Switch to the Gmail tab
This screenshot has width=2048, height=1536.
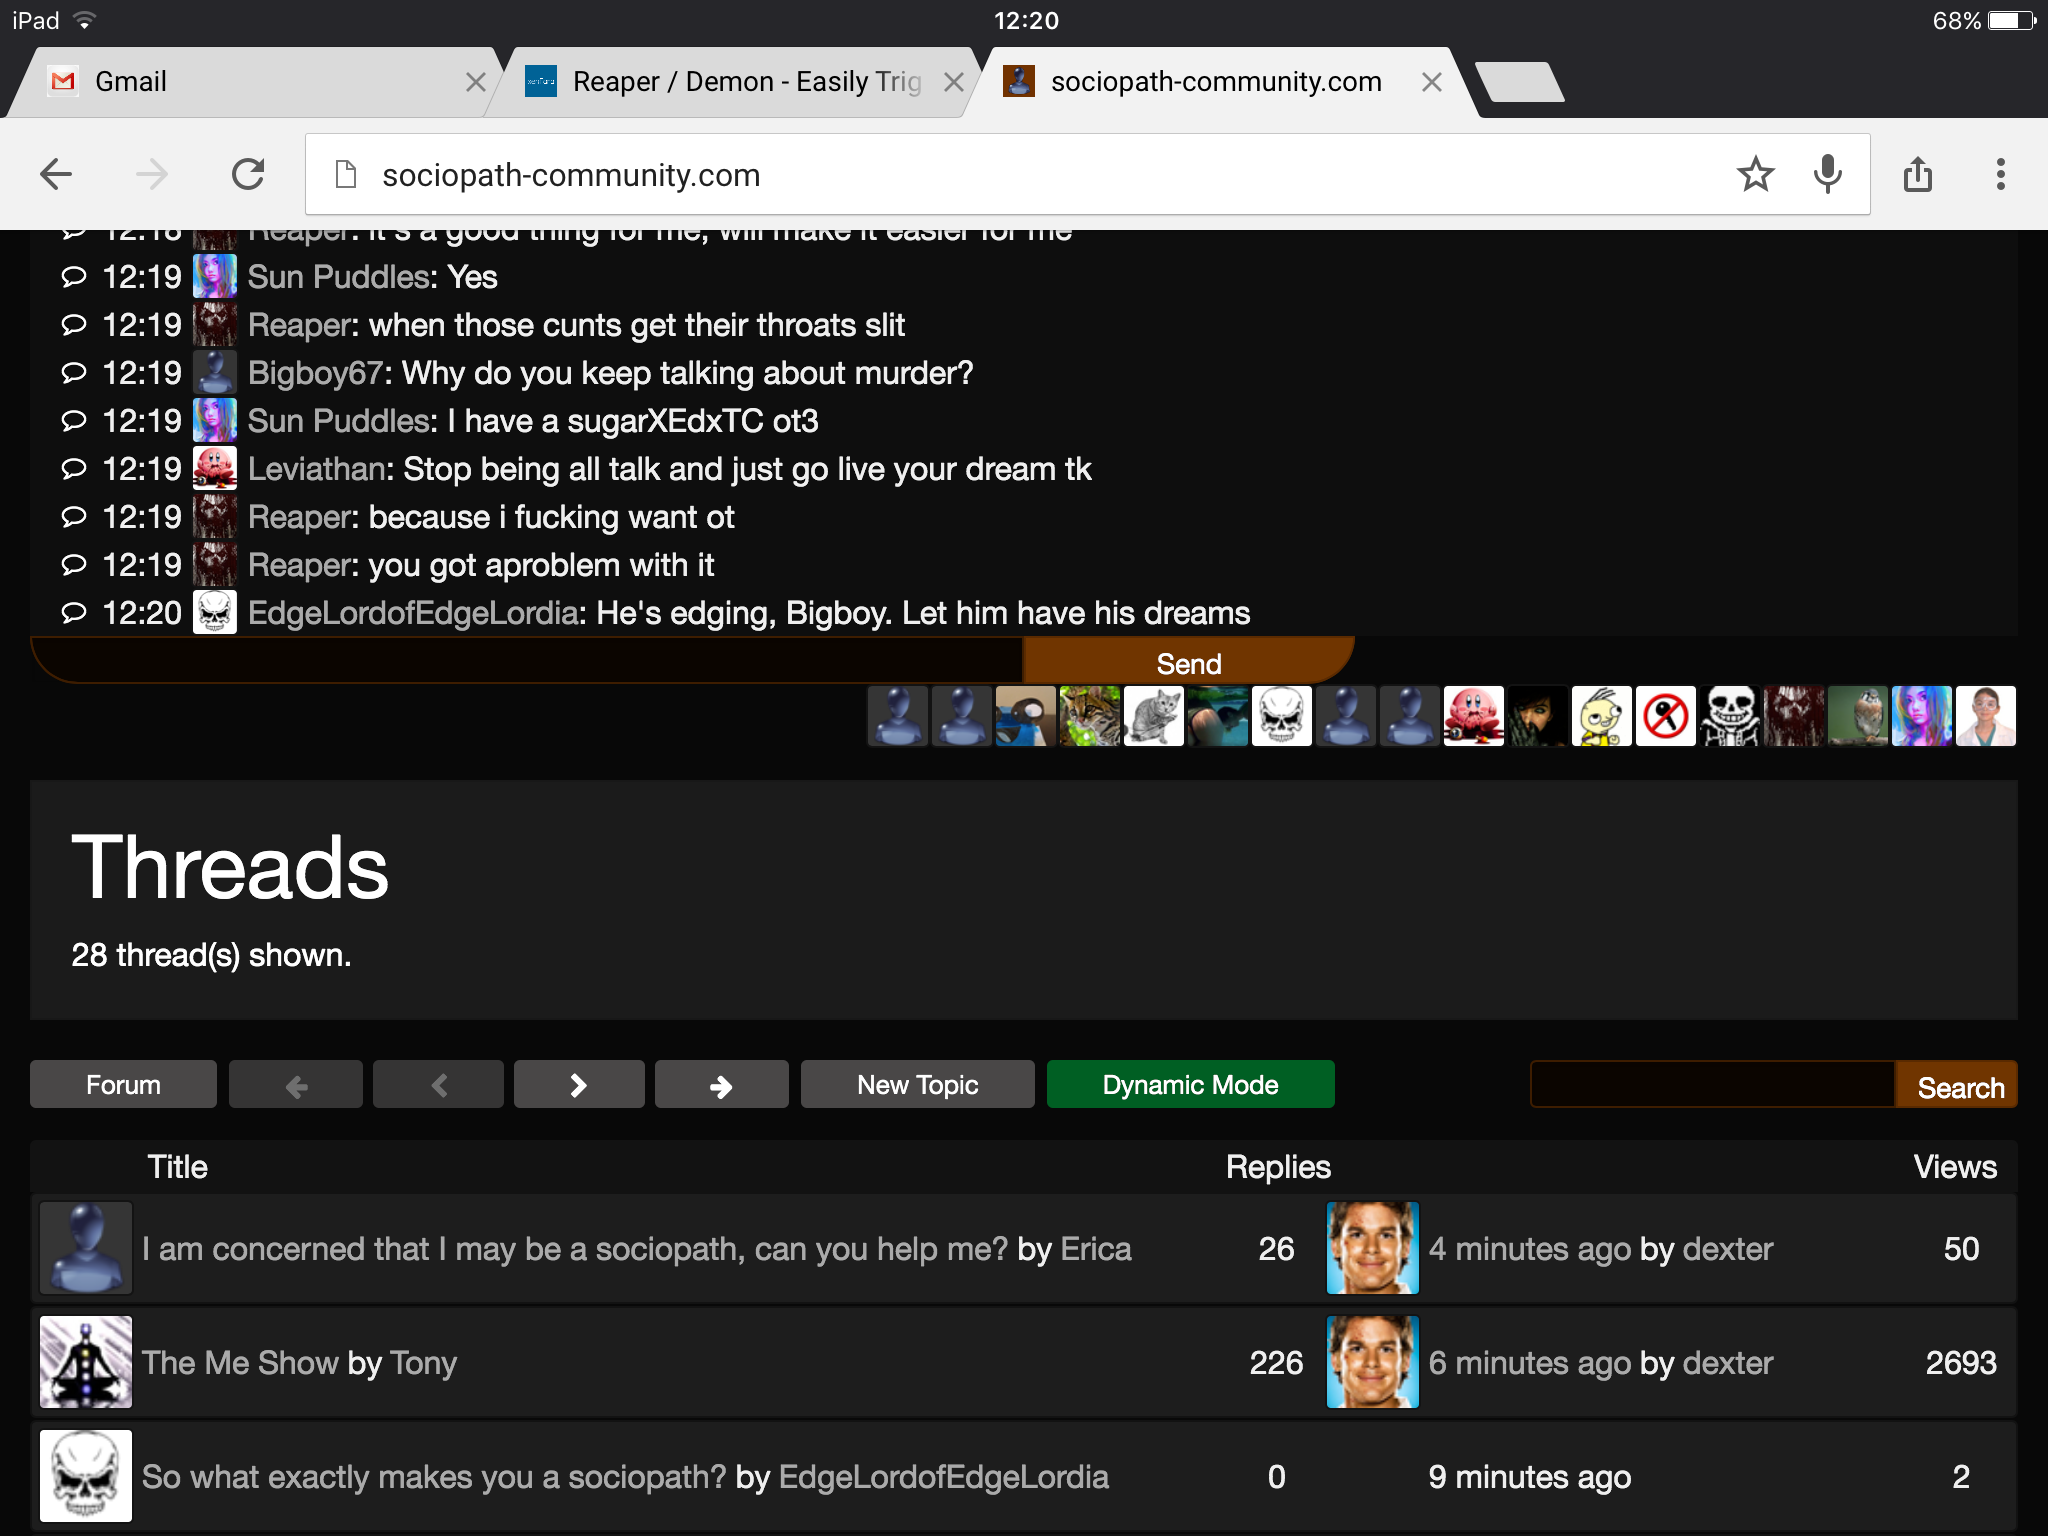point(250,82)
